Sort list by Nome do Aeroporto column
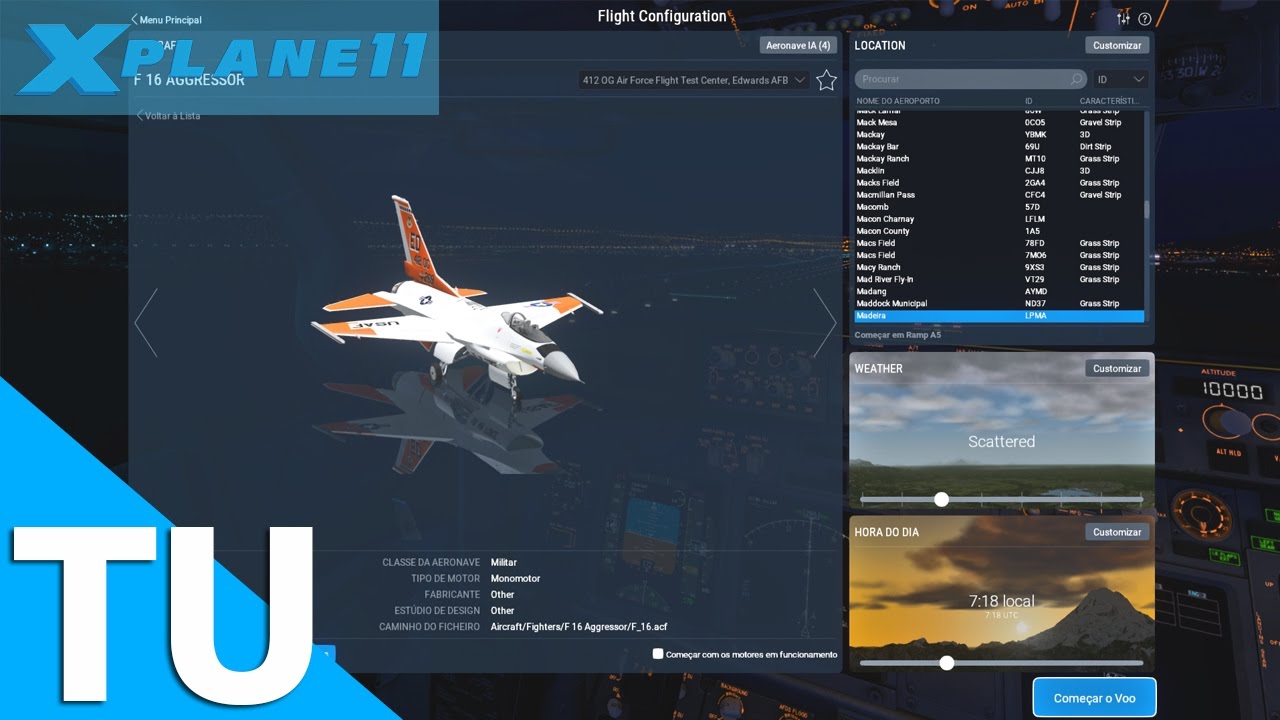The image size is (1280, 720). (898, 101)
